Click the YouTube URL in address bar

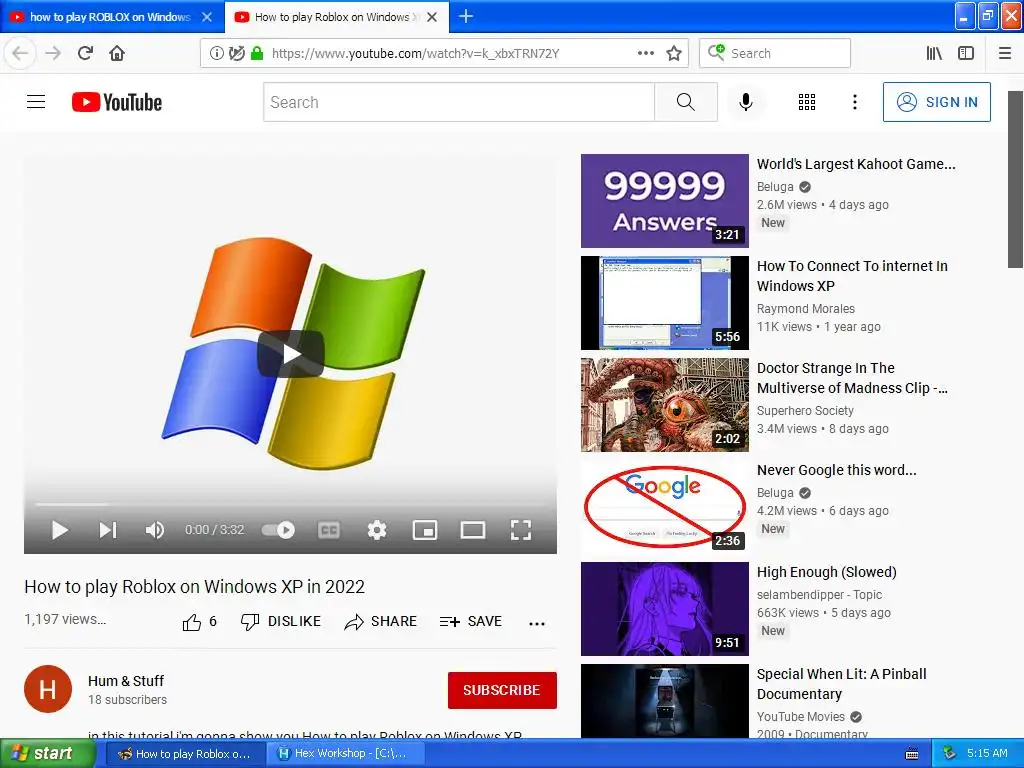tap(415, 54)
